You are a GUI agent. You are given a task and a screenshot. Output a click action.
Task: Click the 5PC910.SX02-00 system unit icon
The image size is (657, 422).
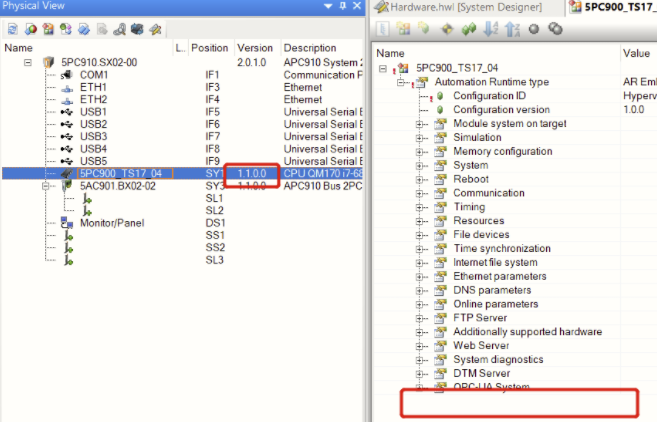point(49,62)
